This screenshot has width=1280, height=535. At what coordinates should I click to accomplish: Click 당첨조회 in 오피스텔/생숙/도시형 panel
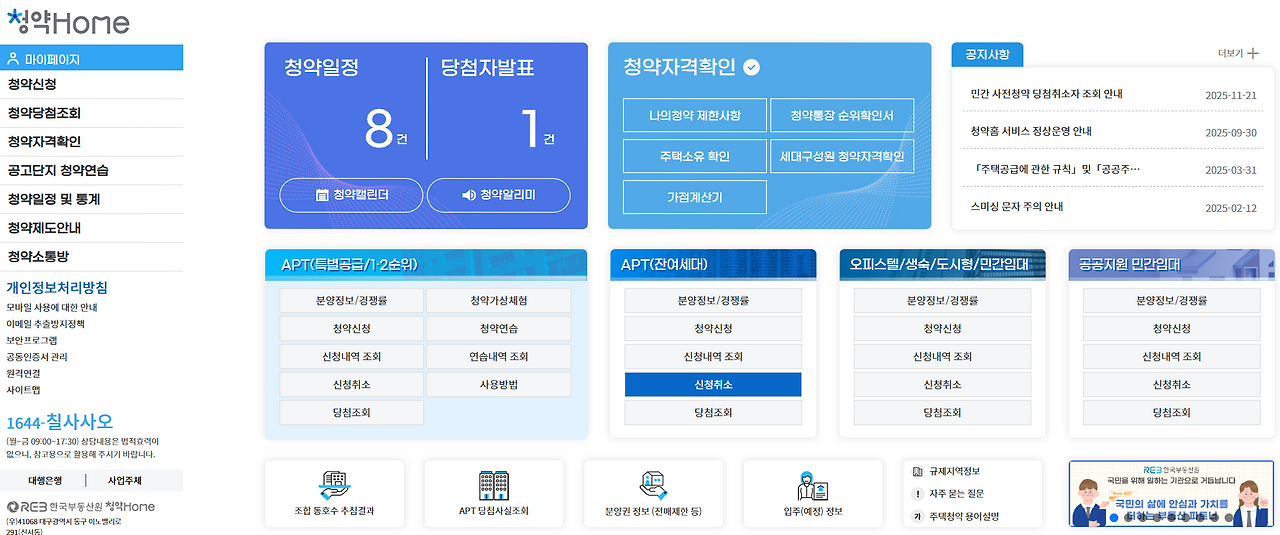(942, 412)
